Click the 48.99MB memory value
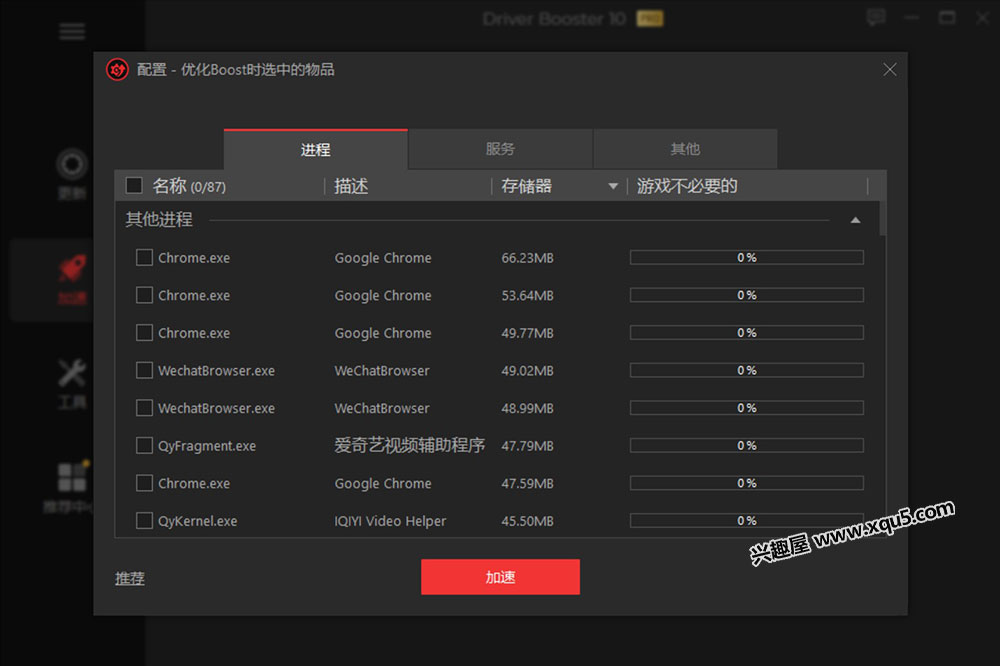 [x=527, y=408]
